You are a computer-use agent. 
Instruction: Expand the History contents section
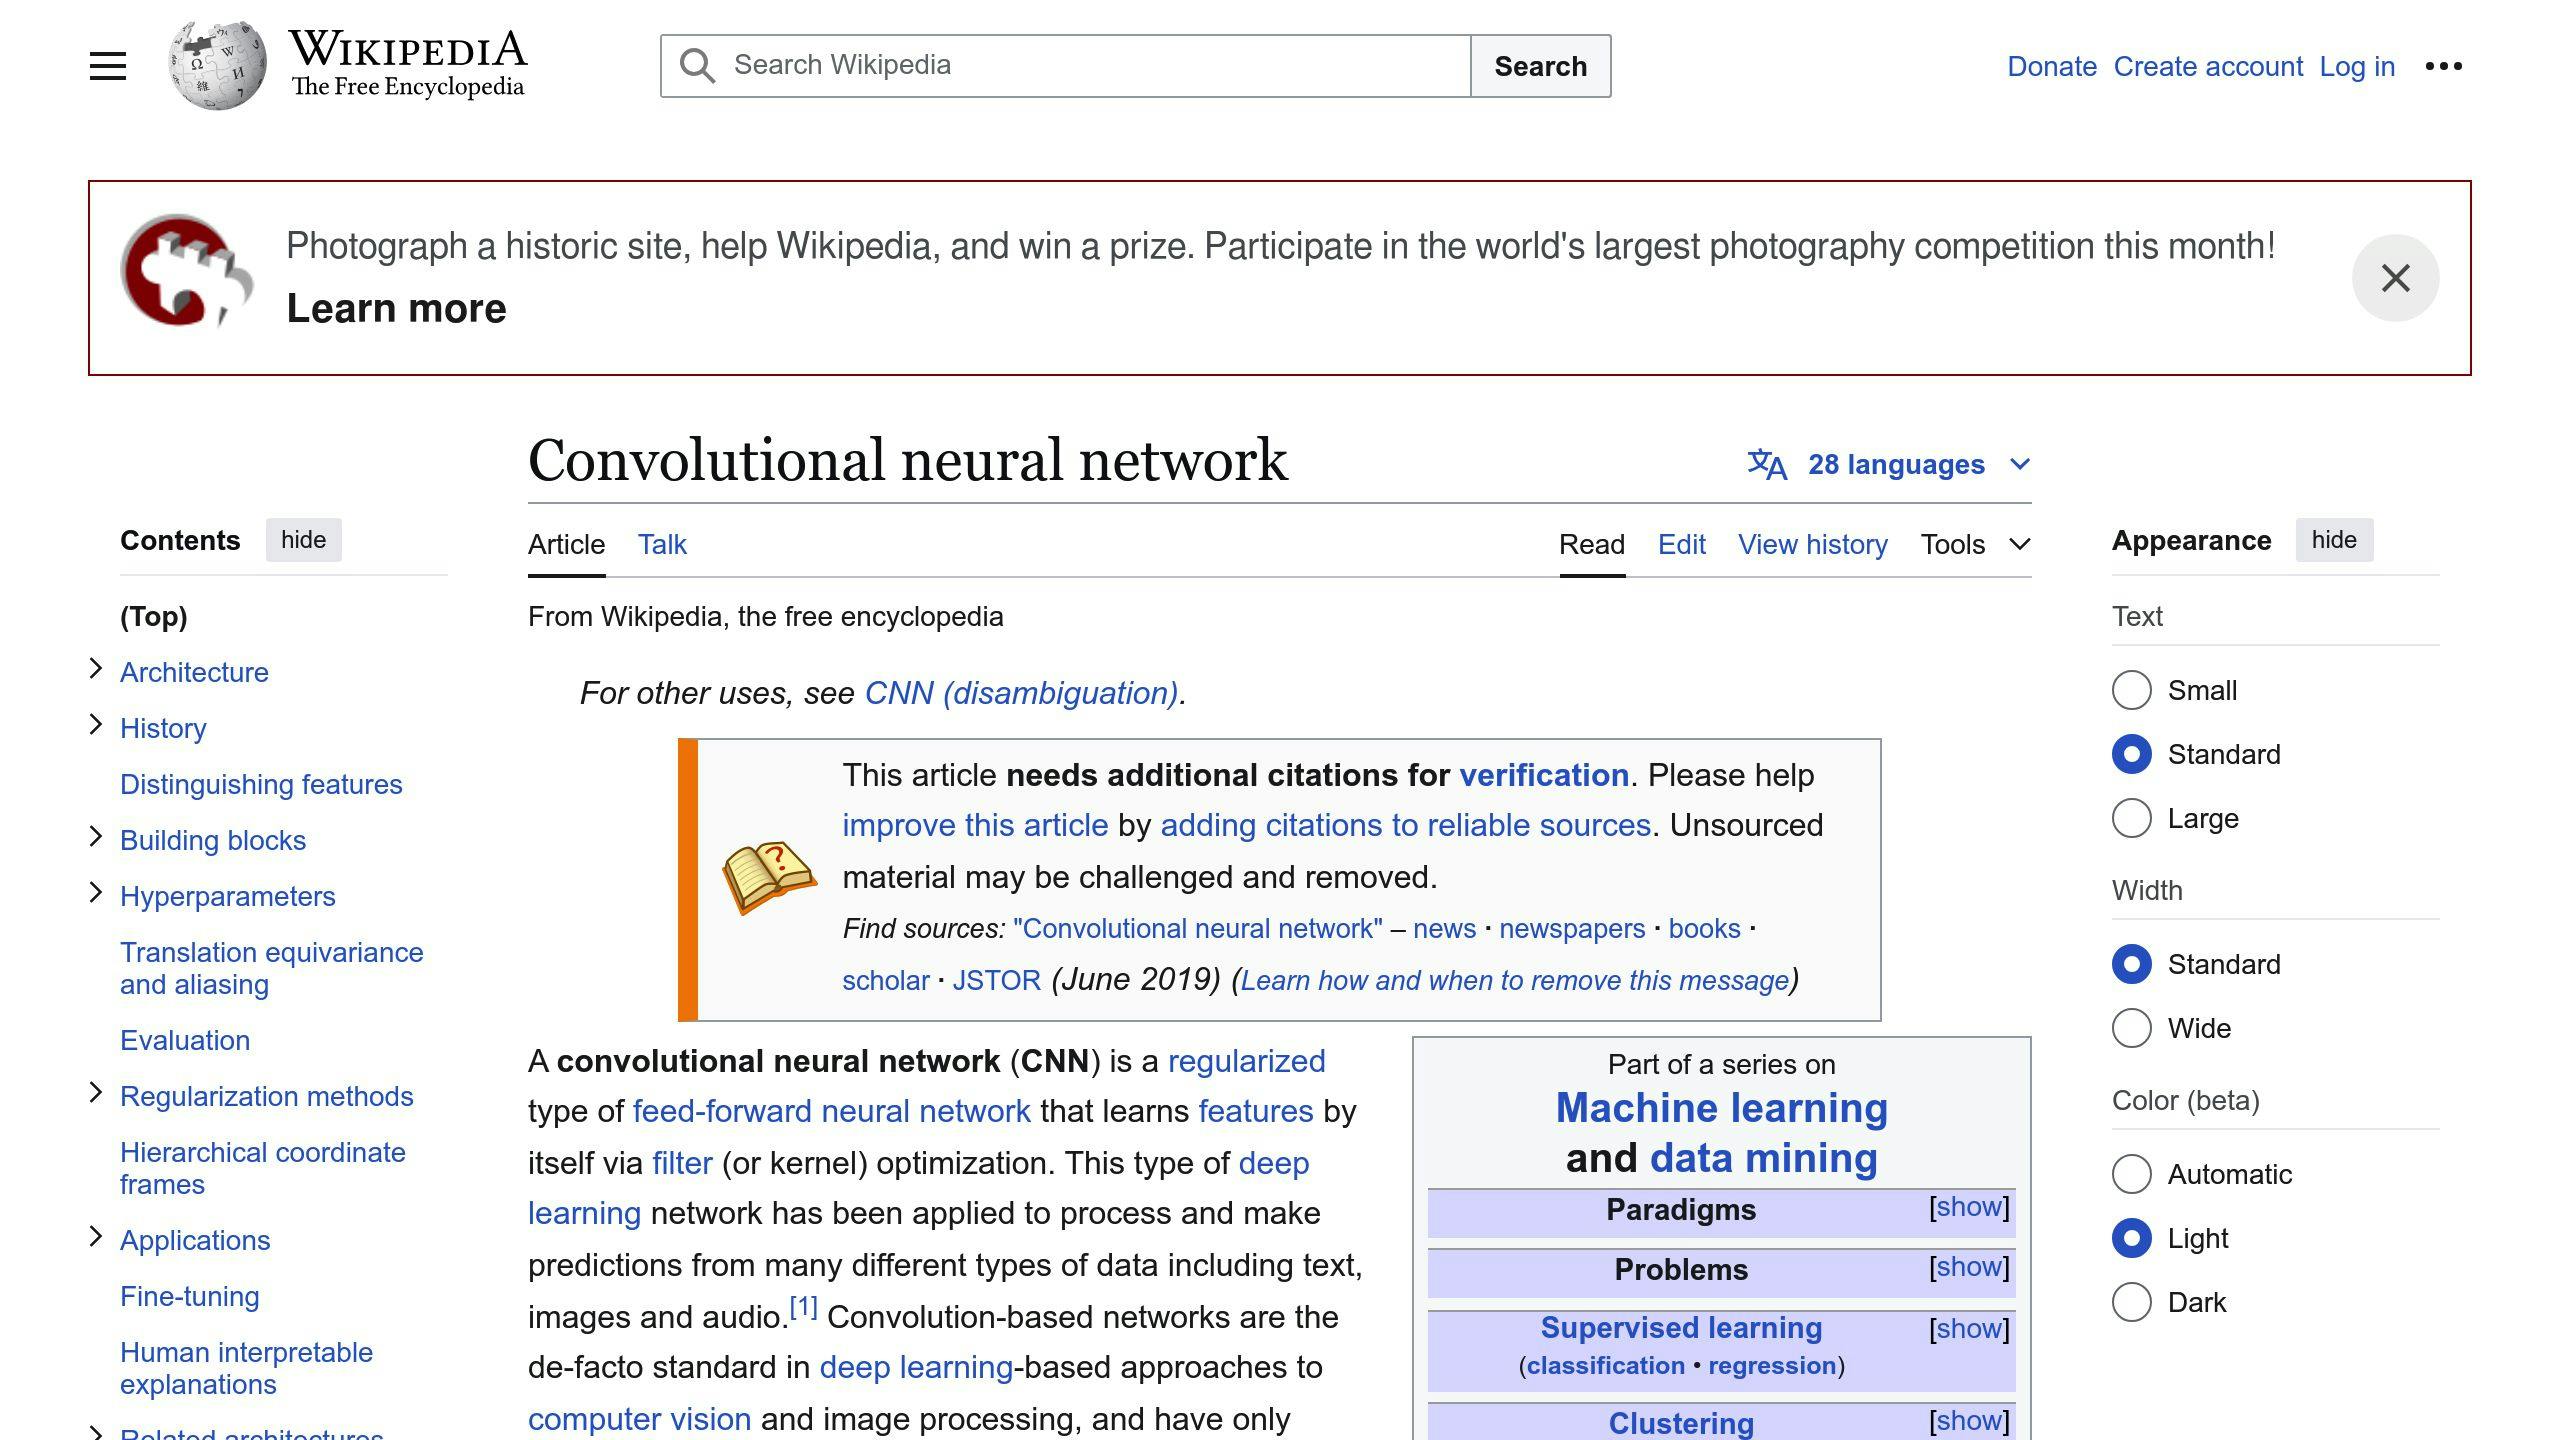pos(96,724)
